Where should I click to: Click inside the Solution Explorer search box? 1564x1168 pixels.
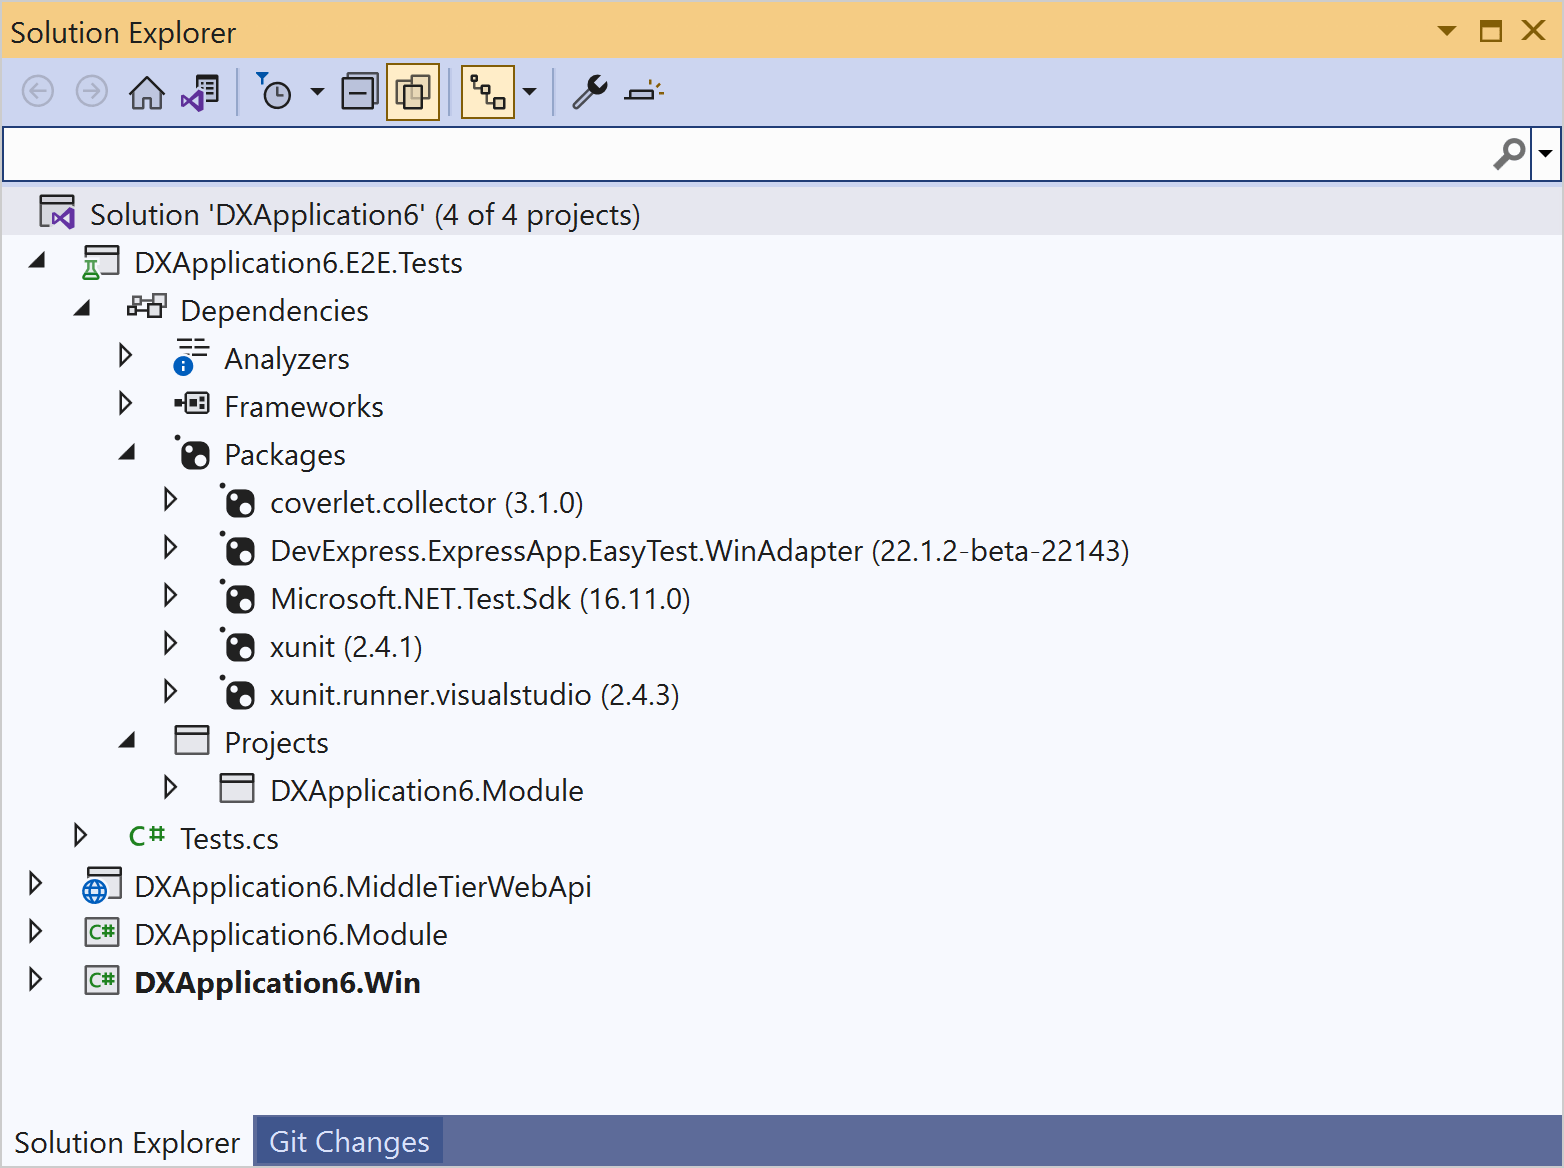pos(700,153)
